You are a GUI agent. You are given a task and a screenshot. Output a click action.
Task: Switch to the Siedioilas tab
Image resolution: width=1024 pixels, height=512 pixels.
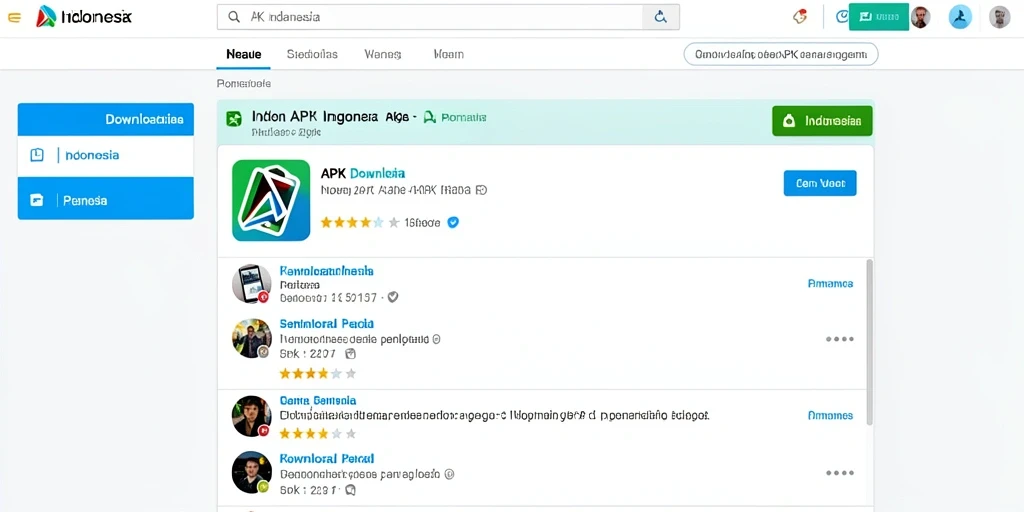(x=312, y=54)
